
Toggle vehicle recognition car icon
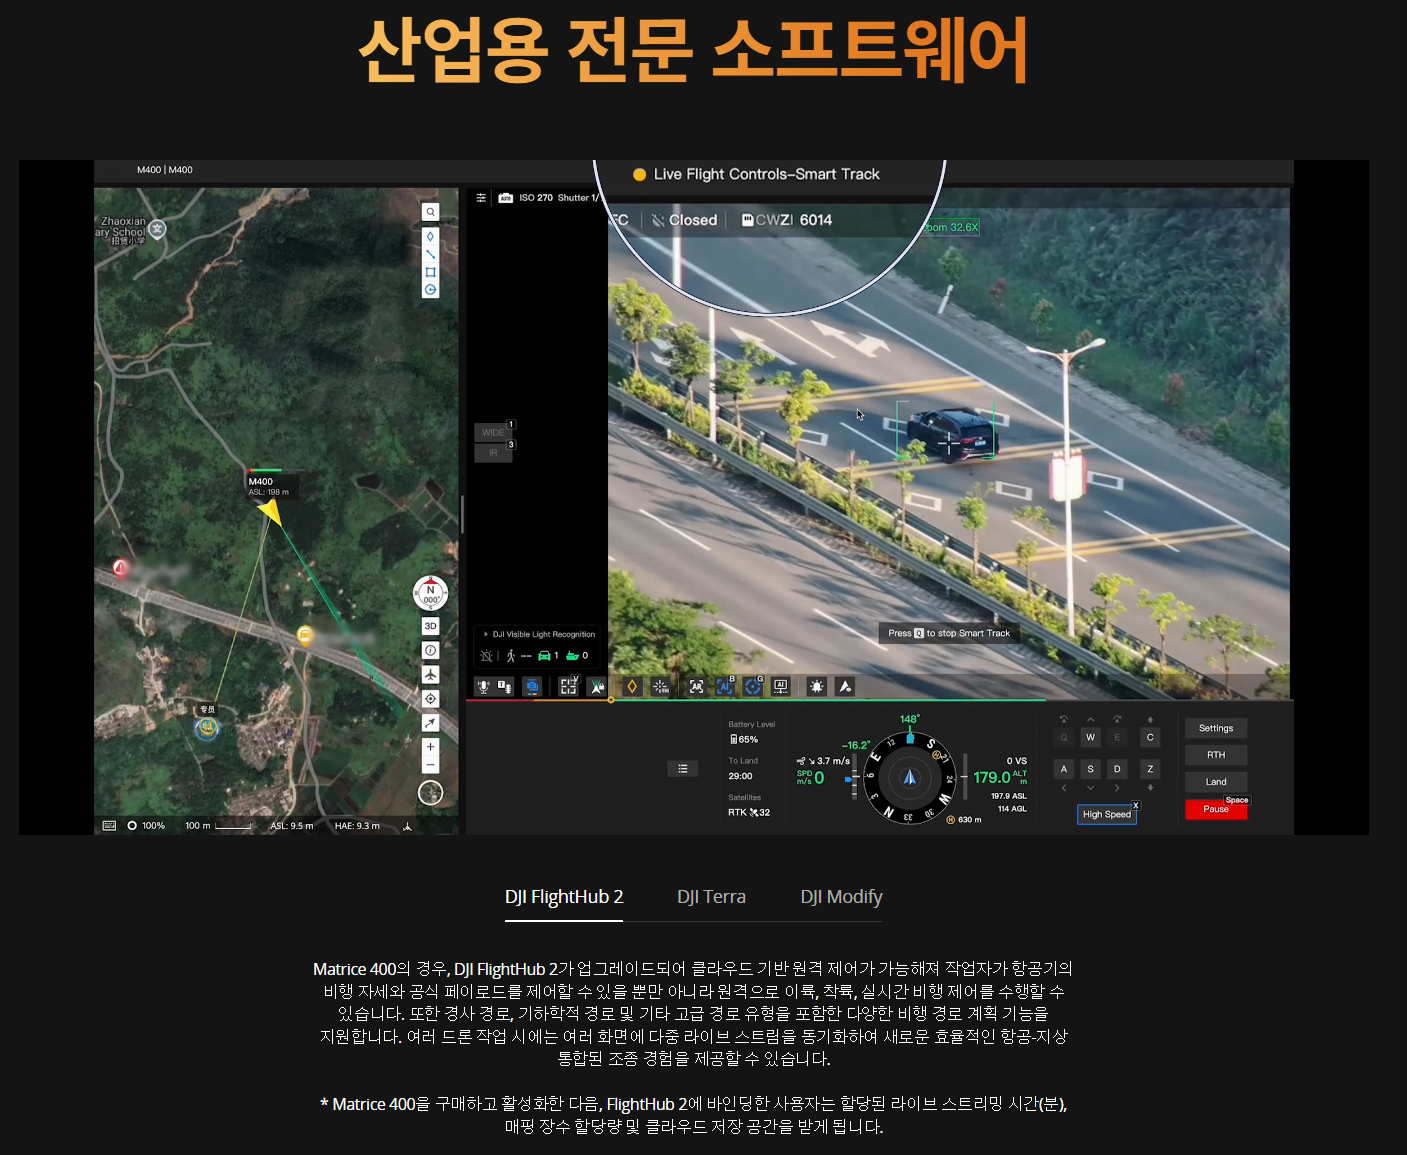[545, 656]
